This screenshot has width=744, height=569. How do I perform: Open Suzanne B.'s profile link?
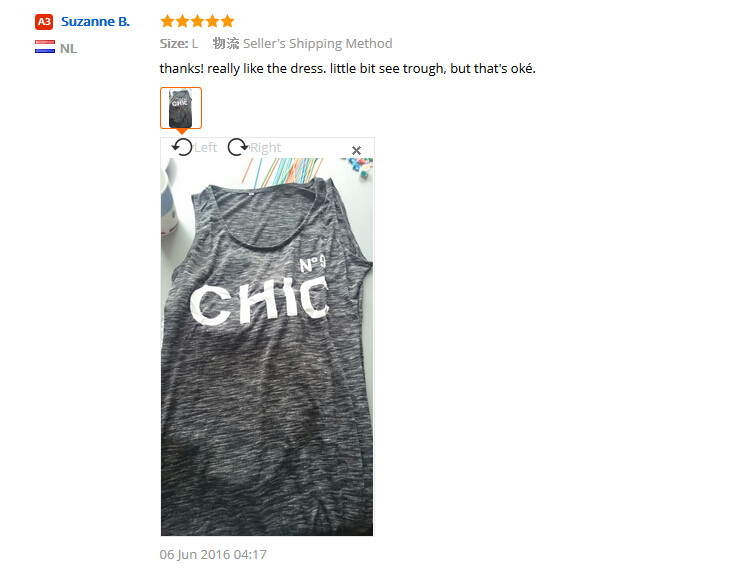[95, 22]
